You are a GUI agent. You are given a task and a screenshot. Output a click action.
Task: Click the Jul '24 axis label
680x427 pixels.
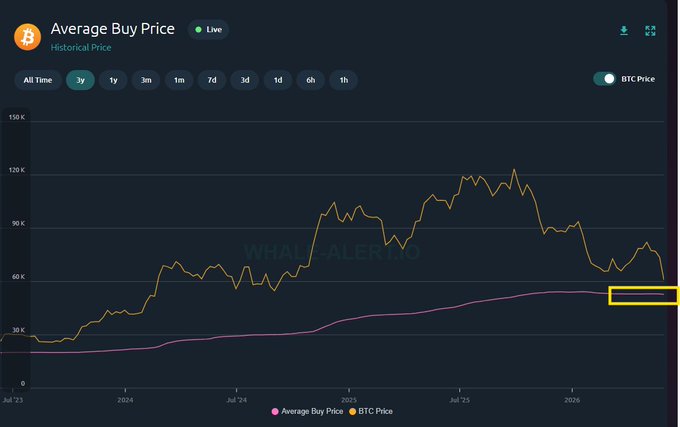tap(236, 400)
